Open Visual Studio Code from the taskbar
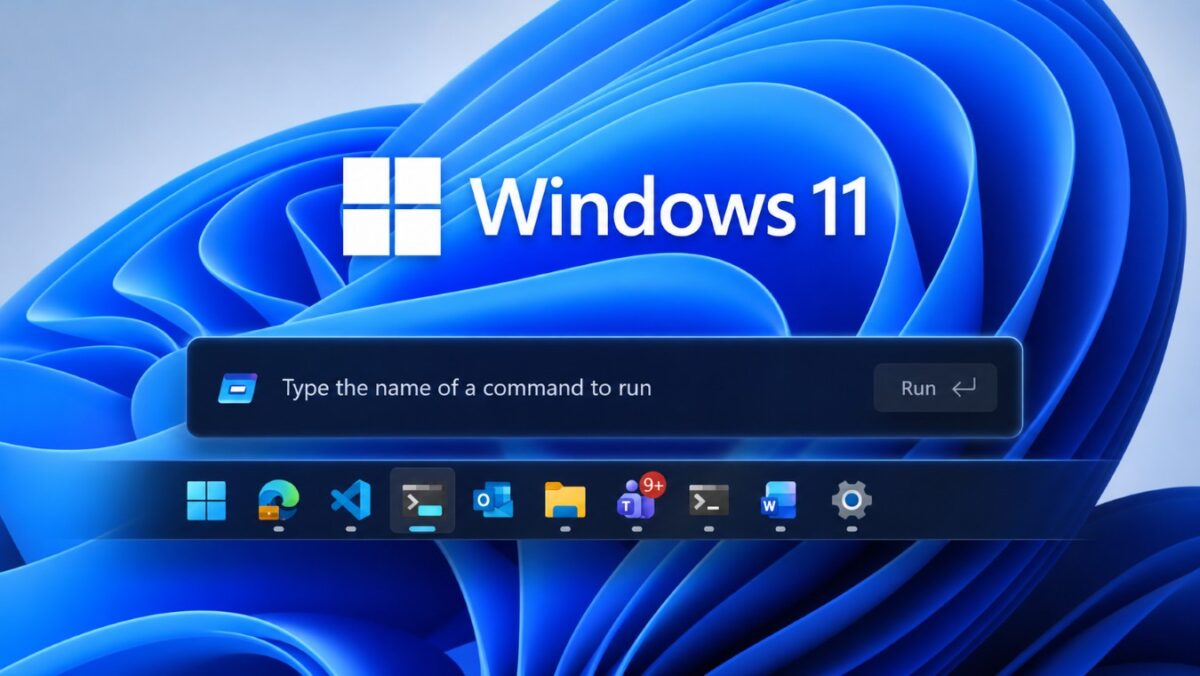This screenshot has height=676, width=1200. click(351, 499)
